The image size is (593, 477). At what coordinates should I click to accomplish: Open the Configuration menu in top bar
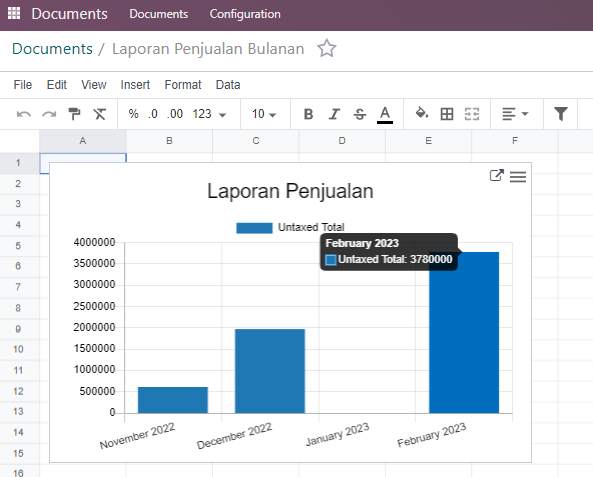pyautogui.click(x=245, y=14)
